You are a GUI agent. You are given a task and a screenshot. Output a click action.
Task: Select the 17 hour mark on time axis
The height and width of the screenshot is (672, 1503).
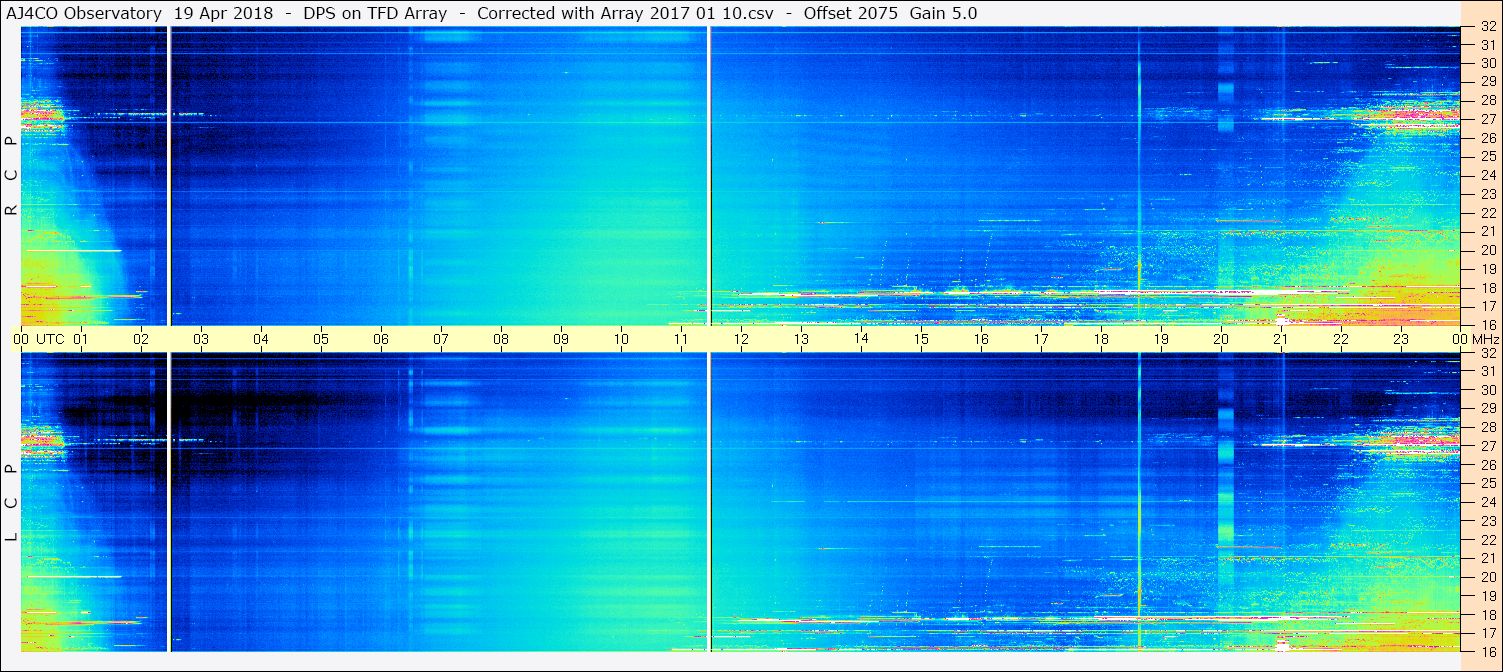click(x=1041, y=339)
